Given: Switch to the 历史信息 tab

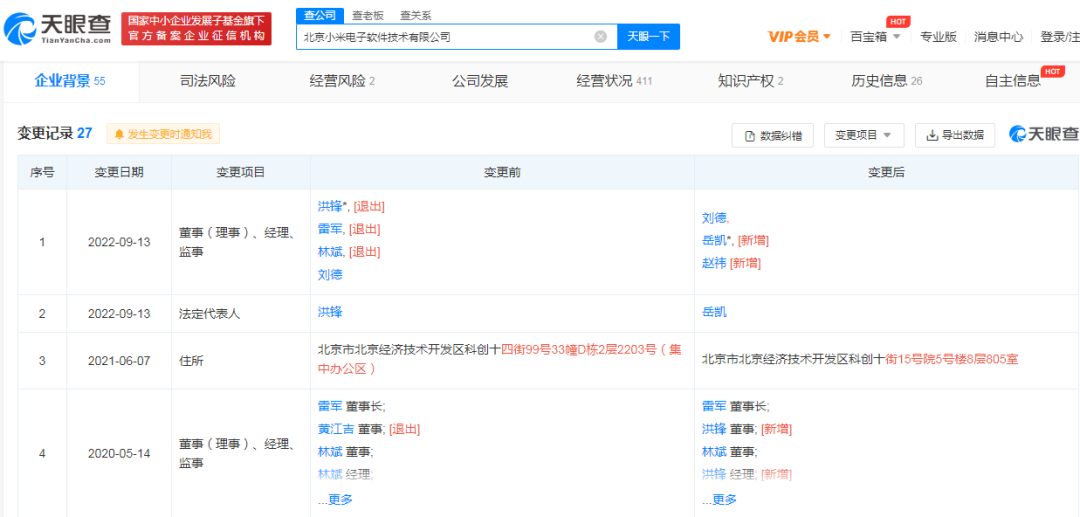Looking at the screenshot, I should click(x=887, y=81).
